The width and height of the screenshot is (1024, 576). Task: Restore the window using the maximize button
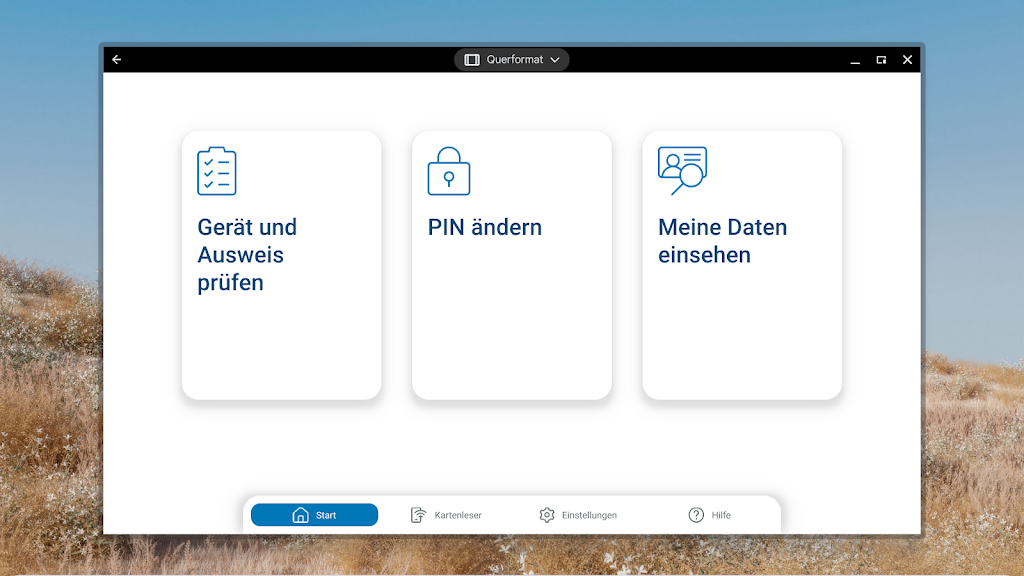coord(881,60)
